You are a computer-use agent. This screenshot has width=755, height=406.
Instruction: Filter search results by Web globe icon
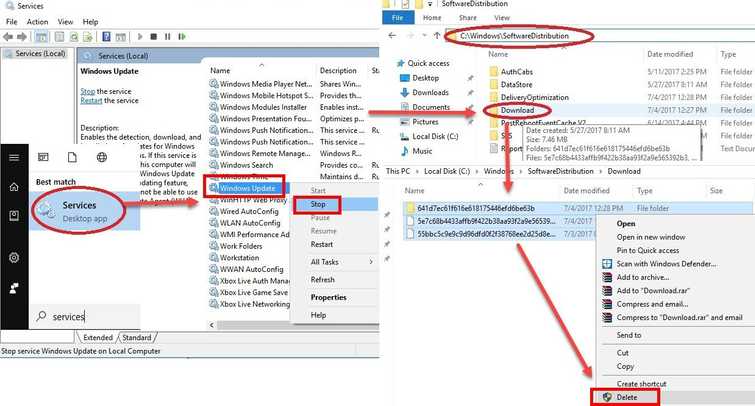pyautogui.click(x=102, y=157)
